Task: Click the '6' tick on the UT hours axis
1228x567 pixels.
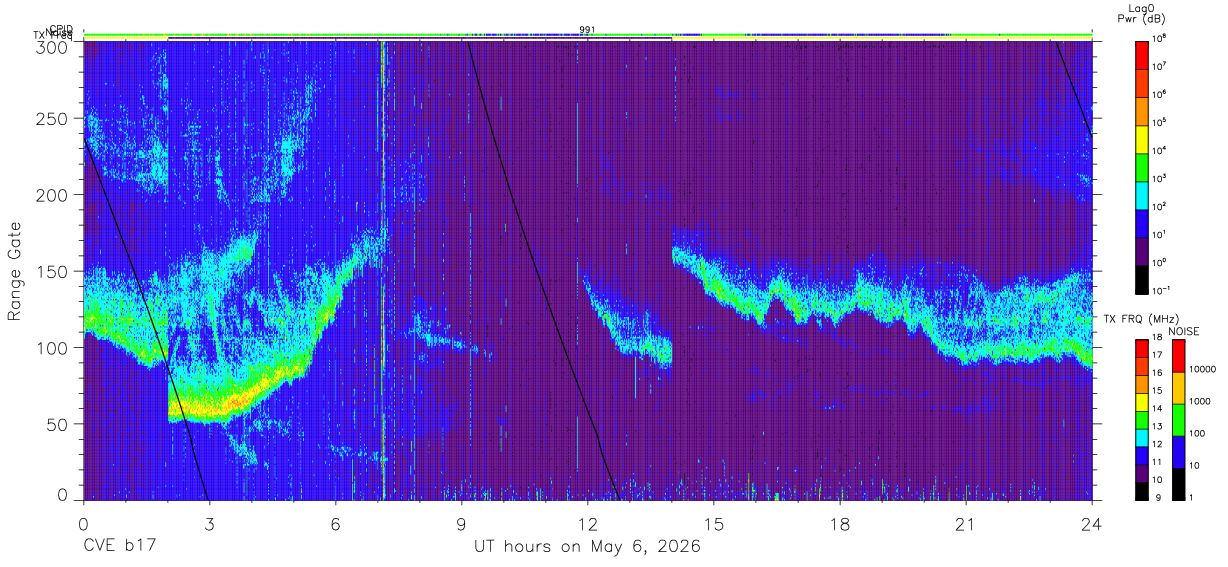Action: point(335,523)
